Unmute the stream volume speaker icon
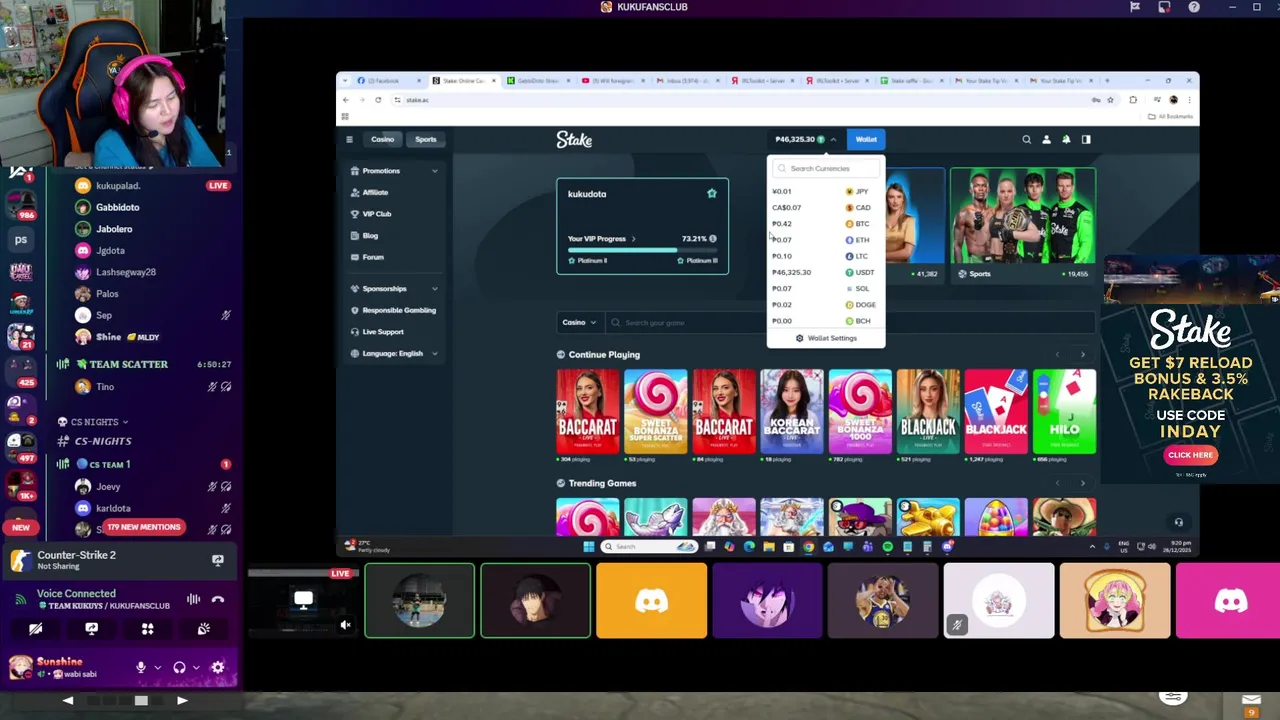This screenshot has width=1280, height=720. (x=345, y=626)
